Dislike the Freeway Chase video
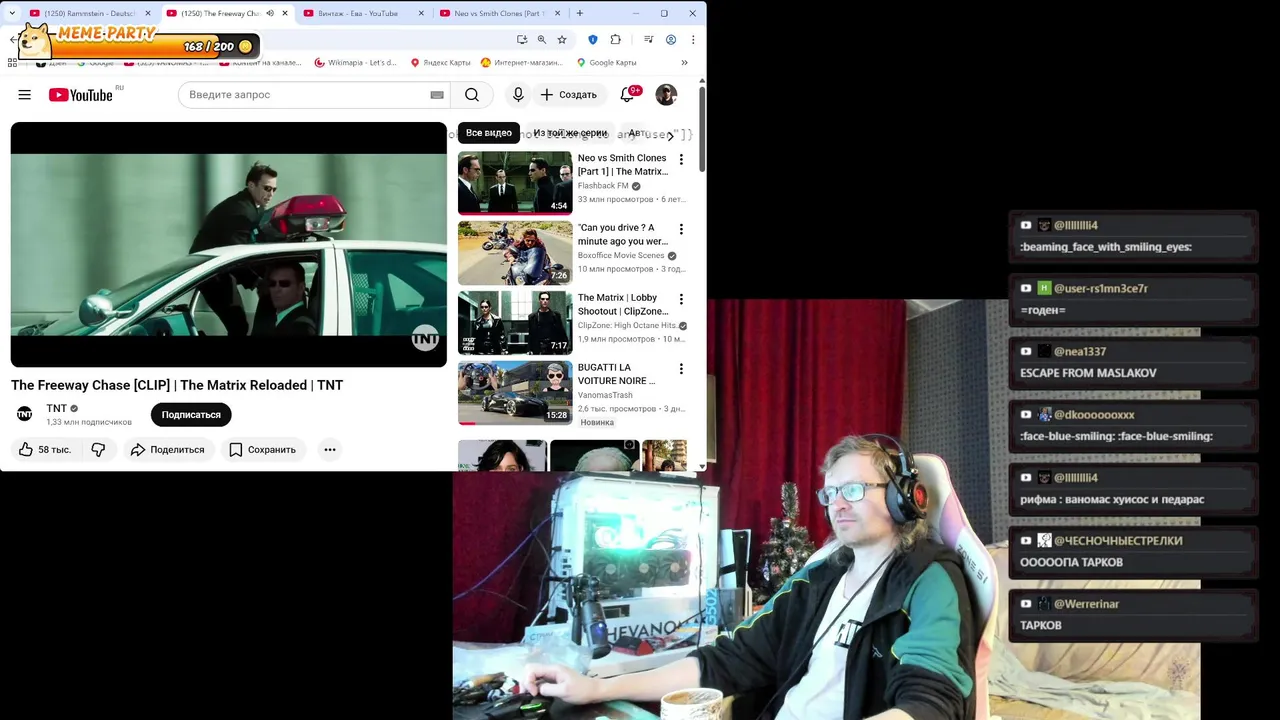Viewport: 1280px width, 720px height. (x=98, y=450)
